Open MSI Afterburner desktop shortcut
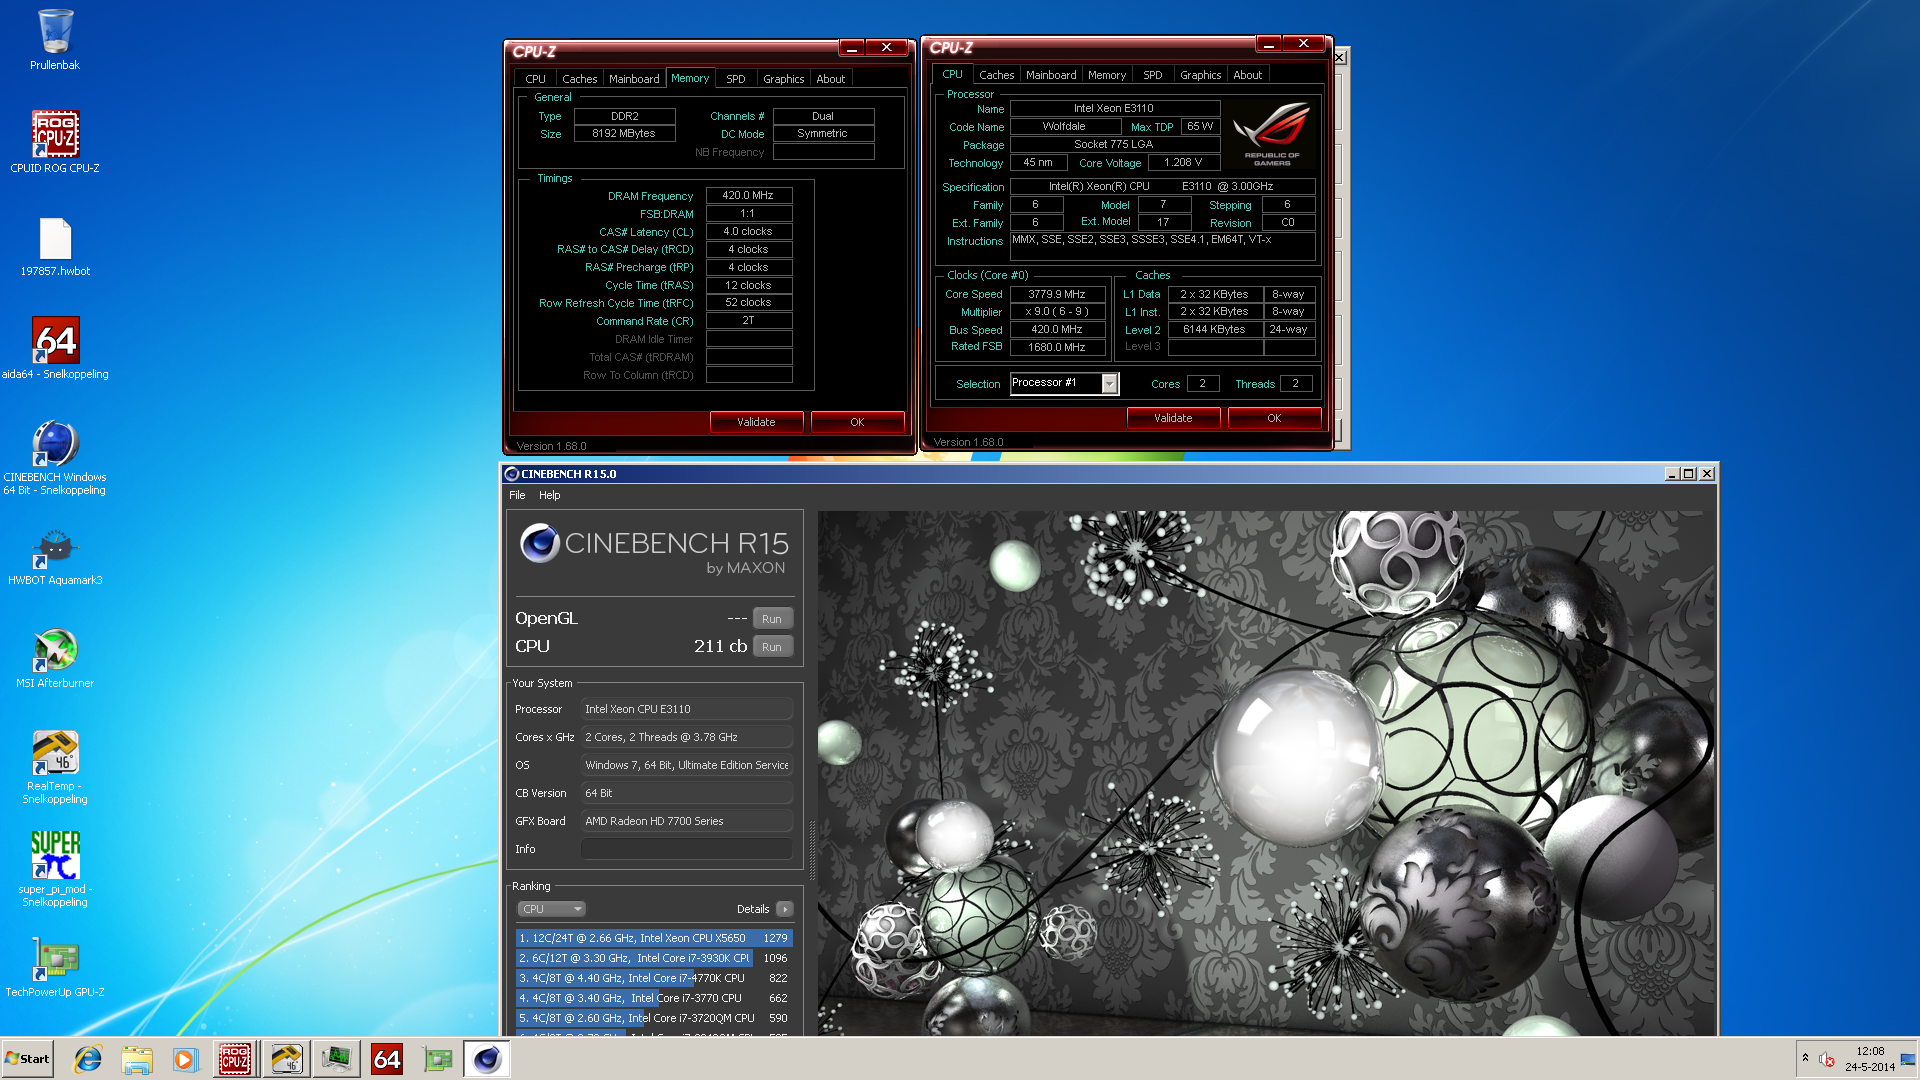The image size is (1920, 1080). [x=55, y=658]
